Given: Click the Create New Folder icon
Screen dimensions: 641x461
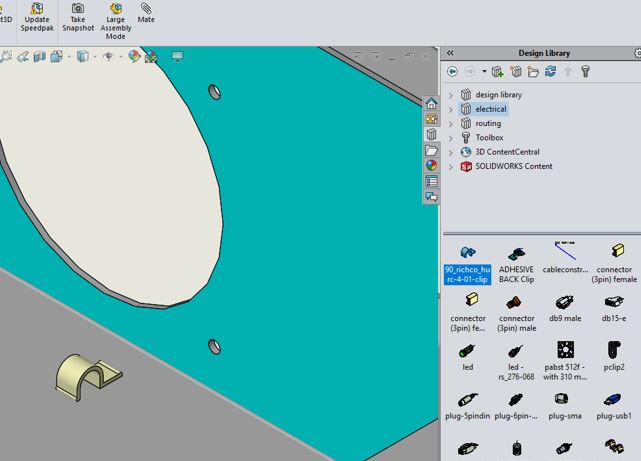Looking at the screenshot, I should [x=533, y=72].
